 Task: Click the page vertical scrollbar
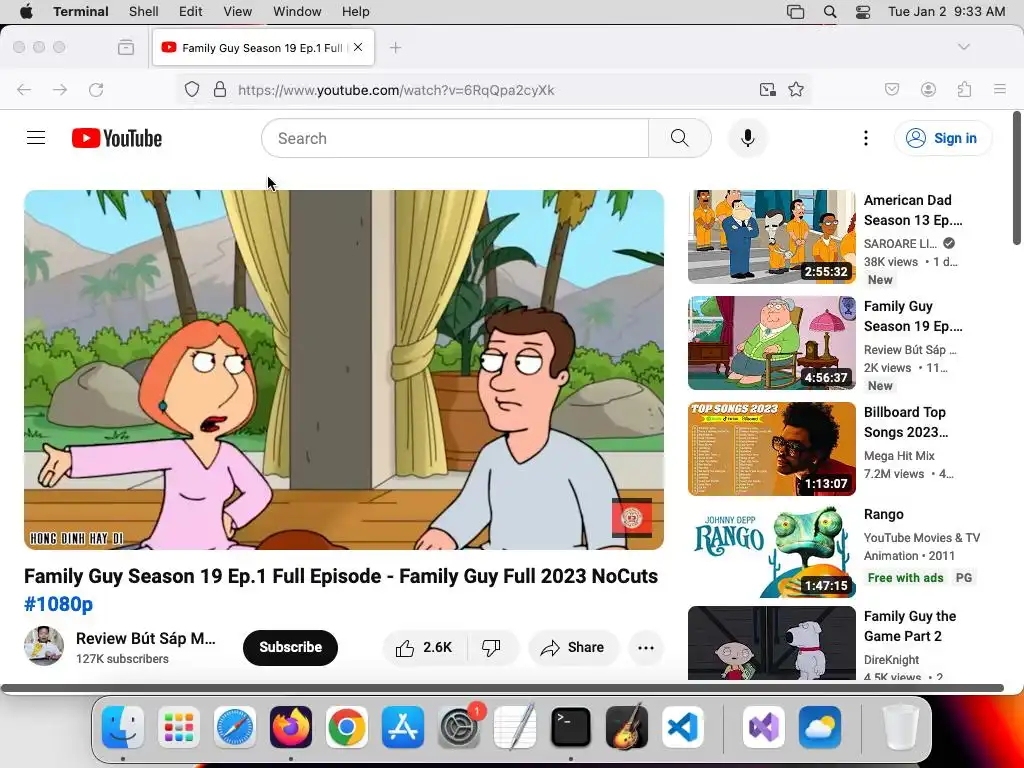[x=1017, y=178]
